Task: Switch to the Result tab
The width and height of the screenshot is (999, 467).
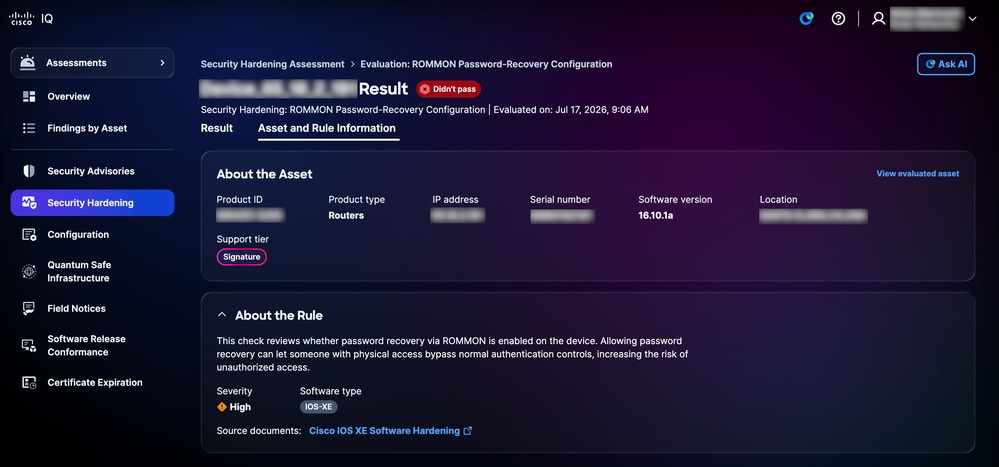Action: pos(217,128)
